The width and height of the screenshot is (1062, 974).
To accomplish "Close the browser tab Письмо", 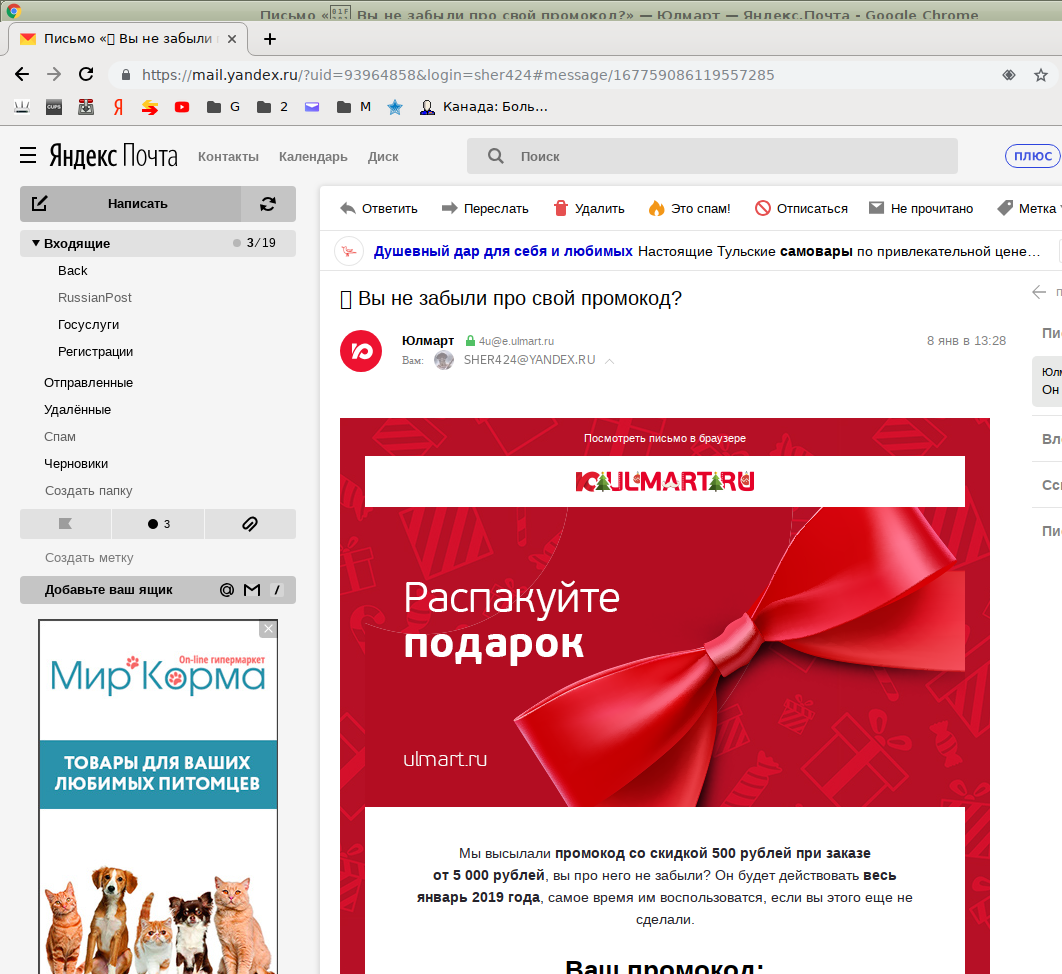I will coord(232,39).
